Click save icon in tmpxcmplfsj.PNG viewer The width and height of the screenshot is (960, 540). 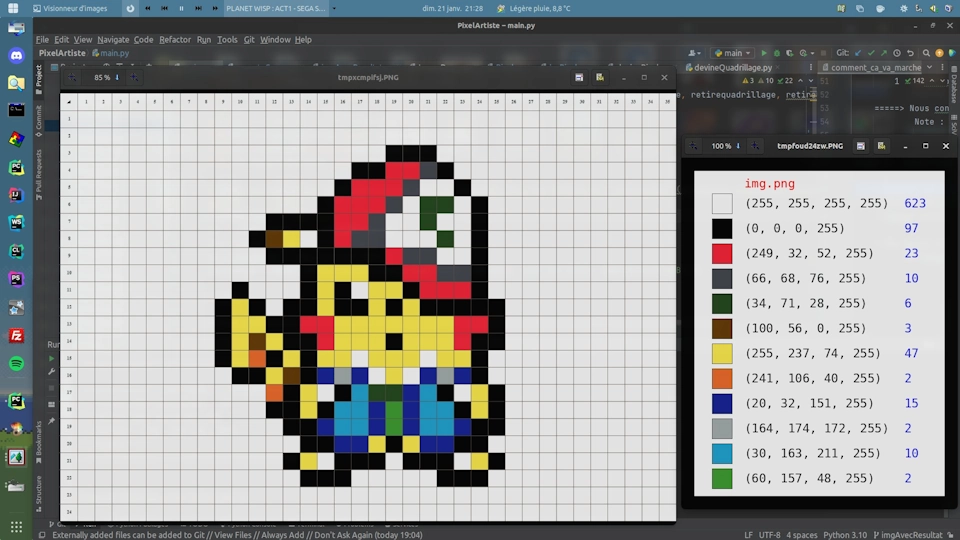click(x=579, y=78)
